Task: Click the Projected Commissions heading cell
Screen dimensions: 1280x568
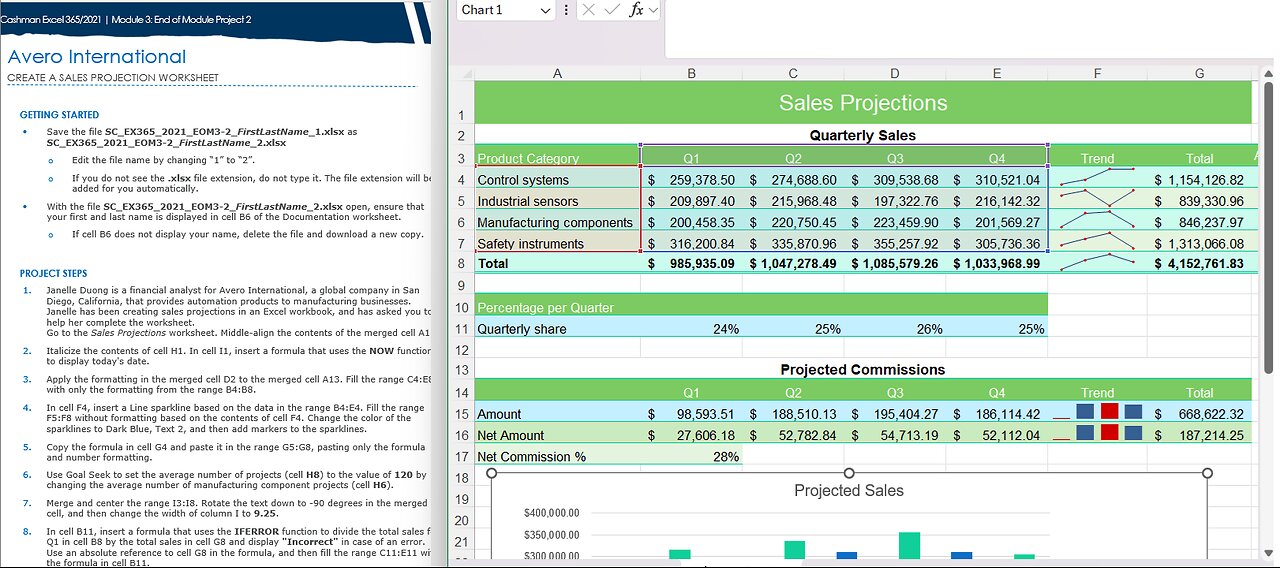Action: (863, 370)
